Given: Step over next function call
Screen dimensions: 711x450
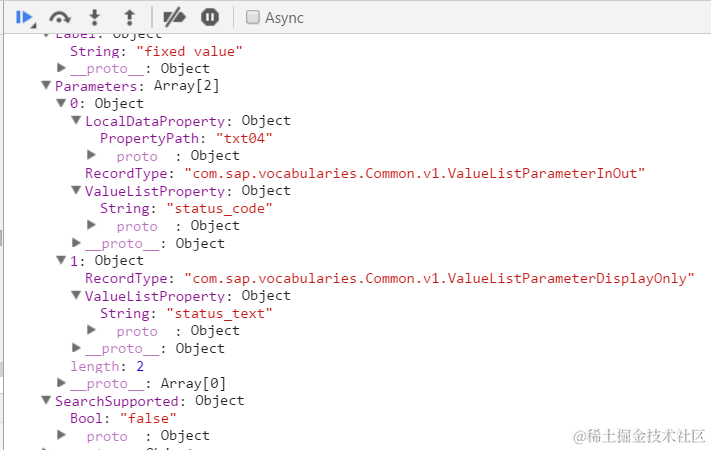Looking at the screenshot, I should [60, 18].
